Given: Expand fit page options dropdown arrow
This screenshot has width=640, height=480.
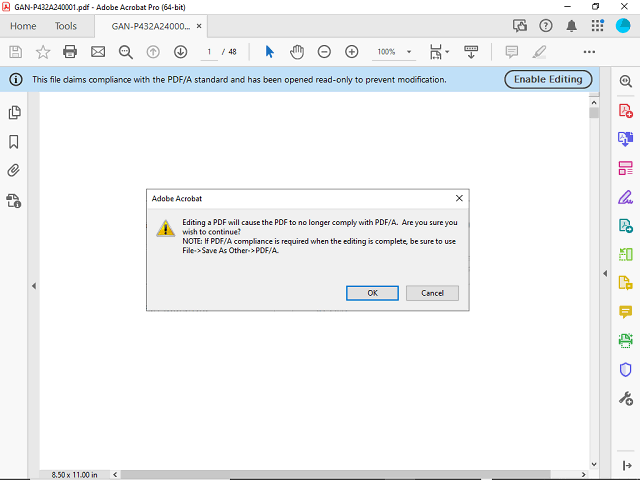Looking at the screenshot, I should (447, 52).
